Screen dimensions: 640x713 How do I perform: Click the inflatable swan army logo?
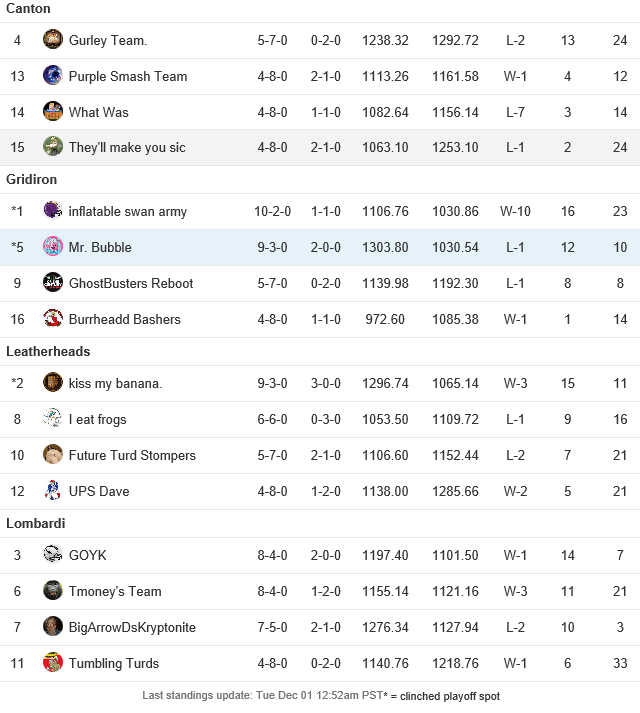(x=53, y=210)
